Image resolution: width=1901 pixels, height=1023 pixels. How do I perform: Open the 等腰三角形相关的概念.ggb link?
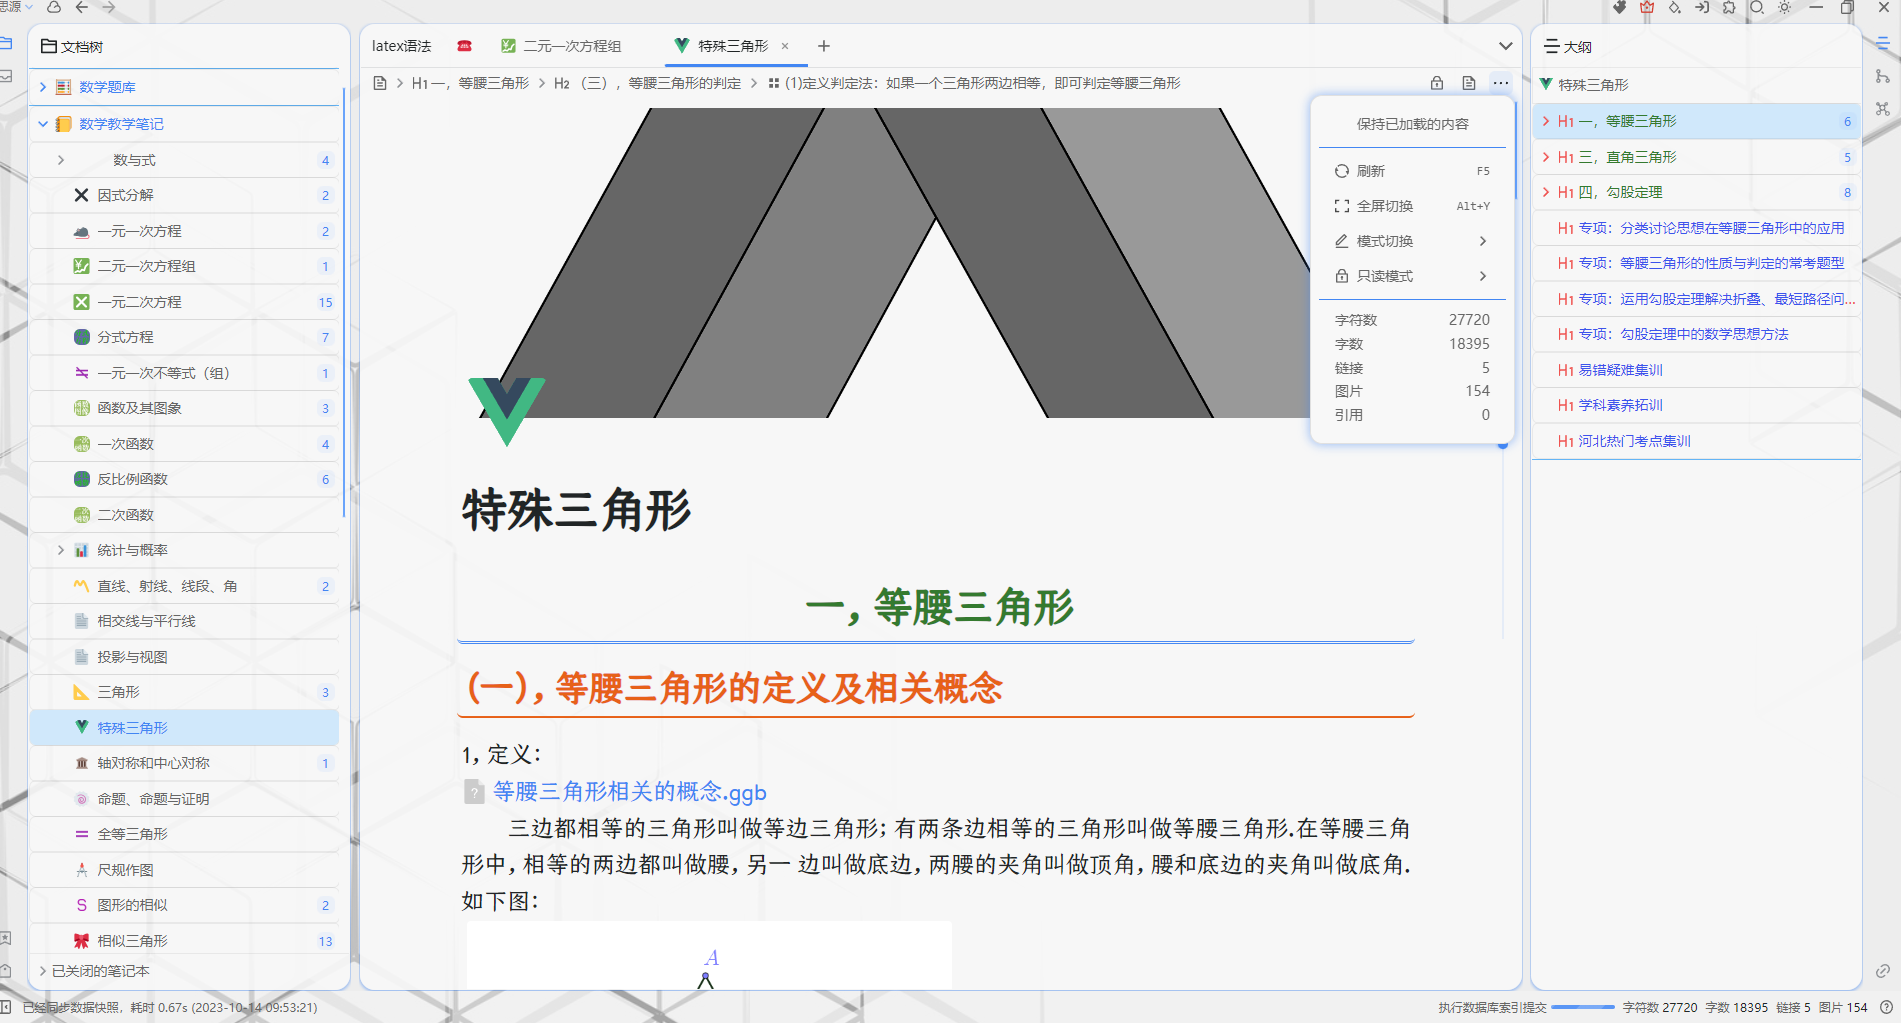[x=627, y=791]
